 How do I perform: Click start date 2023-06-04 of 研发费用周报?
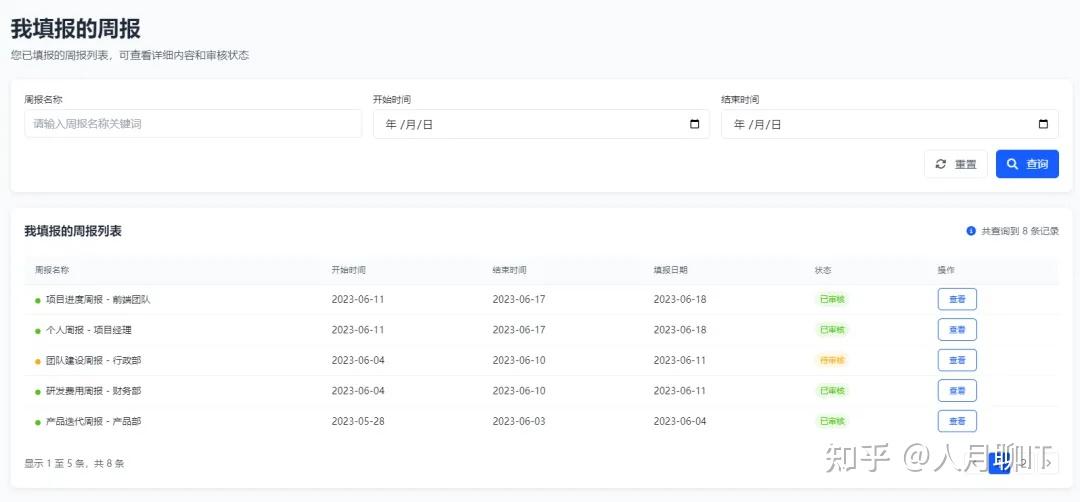(357, 390)
